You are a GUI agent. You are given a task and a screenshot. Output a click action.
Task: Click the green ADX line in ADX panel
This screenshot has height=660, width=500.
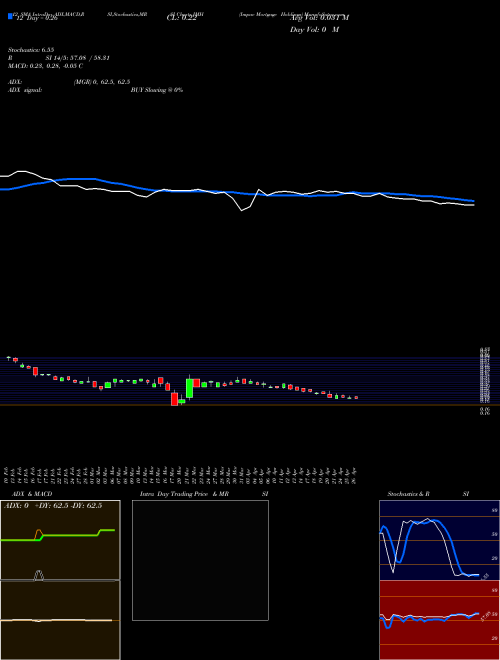[x=58, y=535]
